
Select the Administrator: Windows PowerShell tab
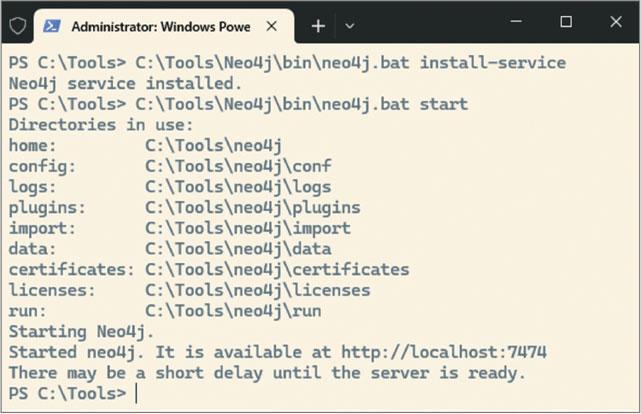pos(160,23)
